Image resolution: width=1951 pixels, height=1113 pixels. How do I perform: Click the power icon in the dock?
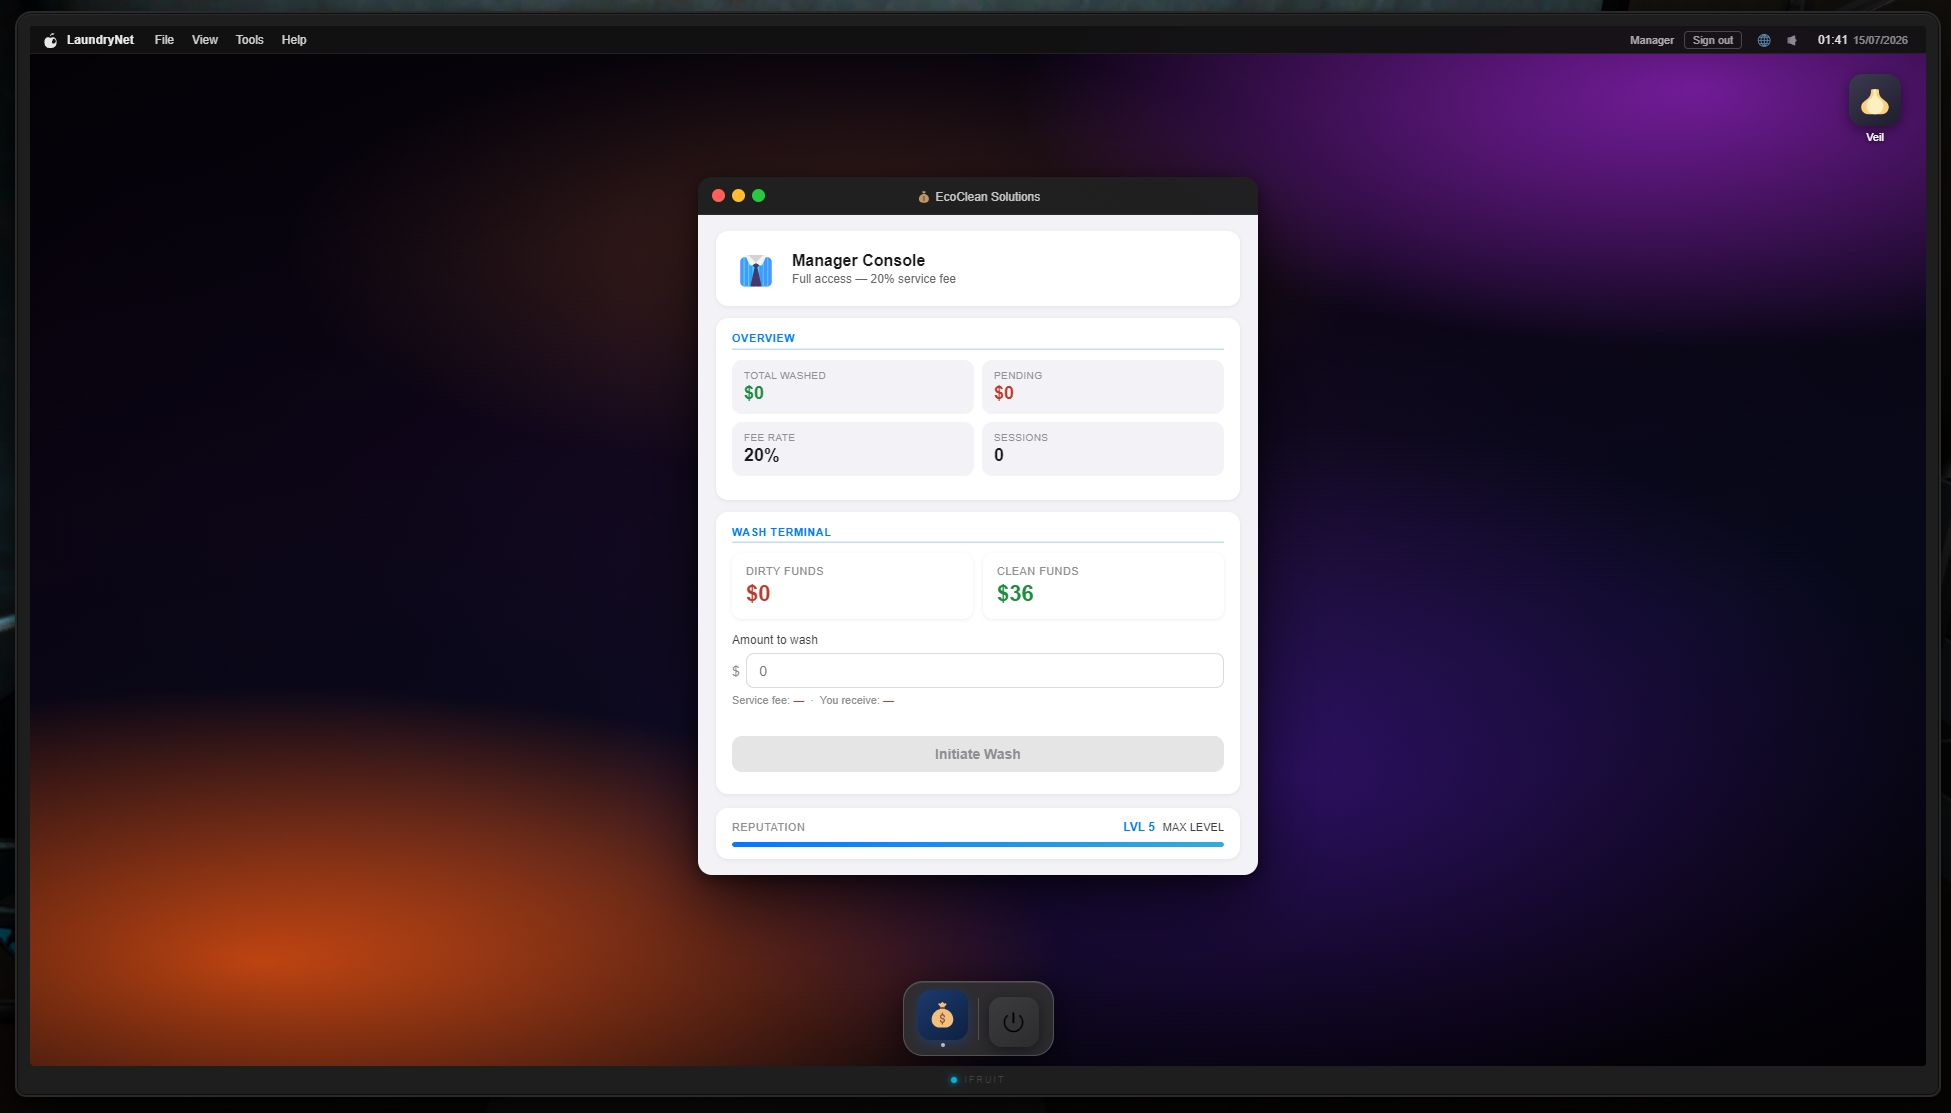[x=1013, y=1021]
